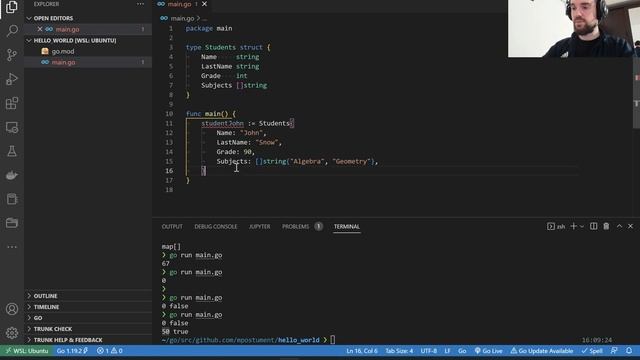Open go.mod in the file tree
The width and height of the screenshot is (640, 360).
coord(63,51)
